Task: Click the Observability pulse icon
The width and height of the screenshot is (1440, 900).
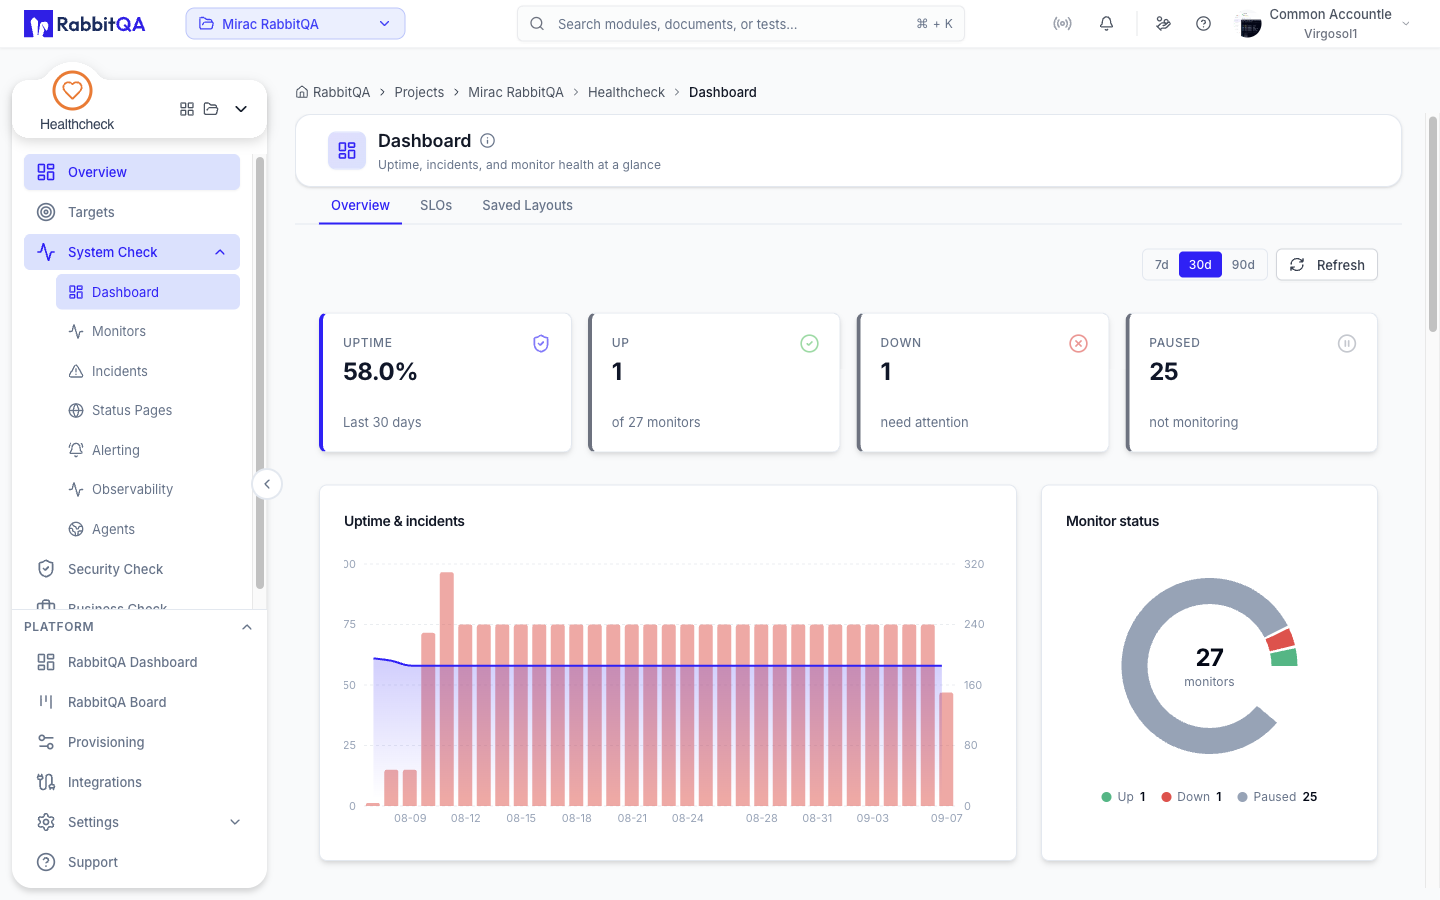Action: [x=76, y=489]
